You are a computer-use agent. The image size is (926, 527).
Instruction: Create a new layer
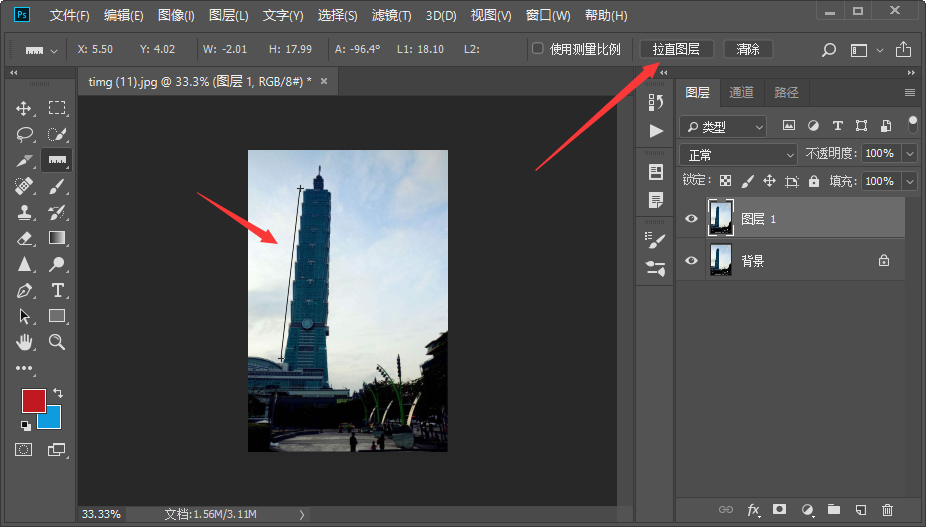(860, 509)
